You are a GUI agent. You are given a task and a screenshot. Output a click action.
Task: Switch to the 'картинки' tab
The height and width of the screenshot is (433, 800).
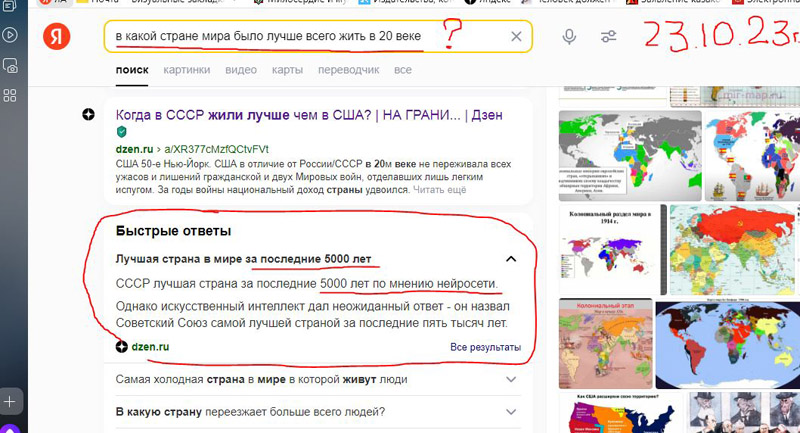[186, 70]
